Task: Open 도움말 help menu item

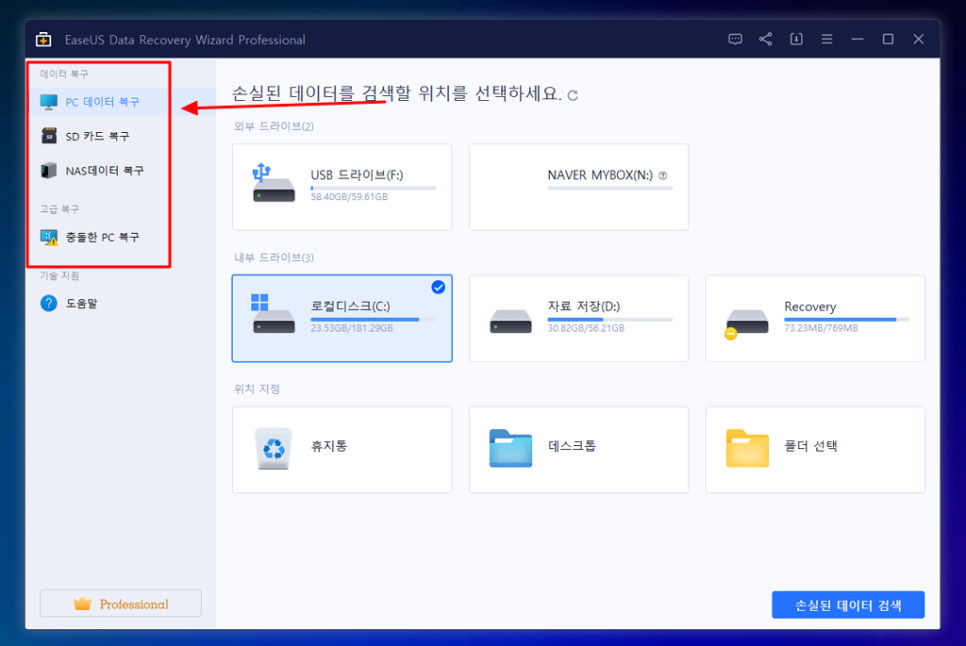Action: [x=120, y=303]
